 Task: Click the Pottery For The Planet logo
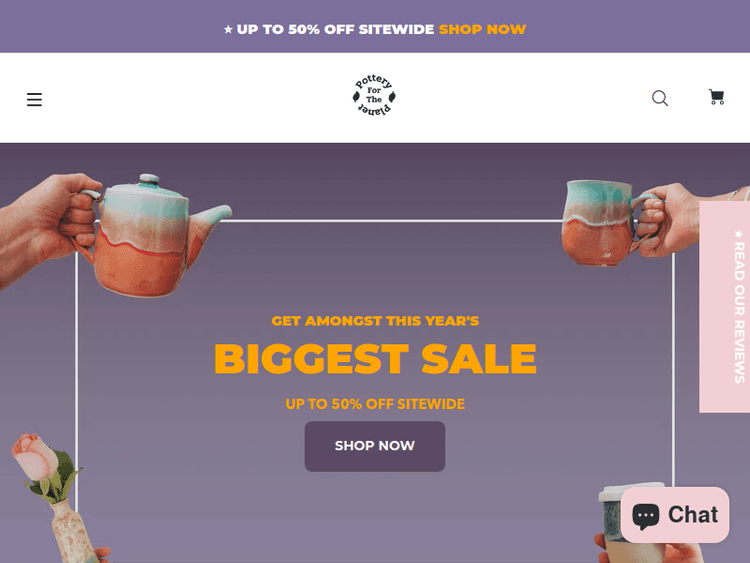coord(374,95)
